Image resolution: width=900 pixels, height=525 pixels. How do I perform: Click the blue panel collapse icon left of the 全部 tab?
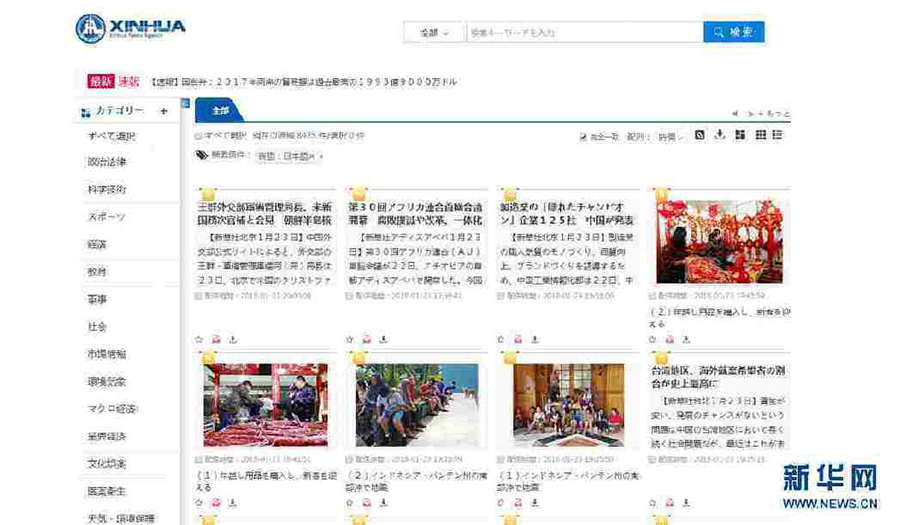click(x=185, y=103)
